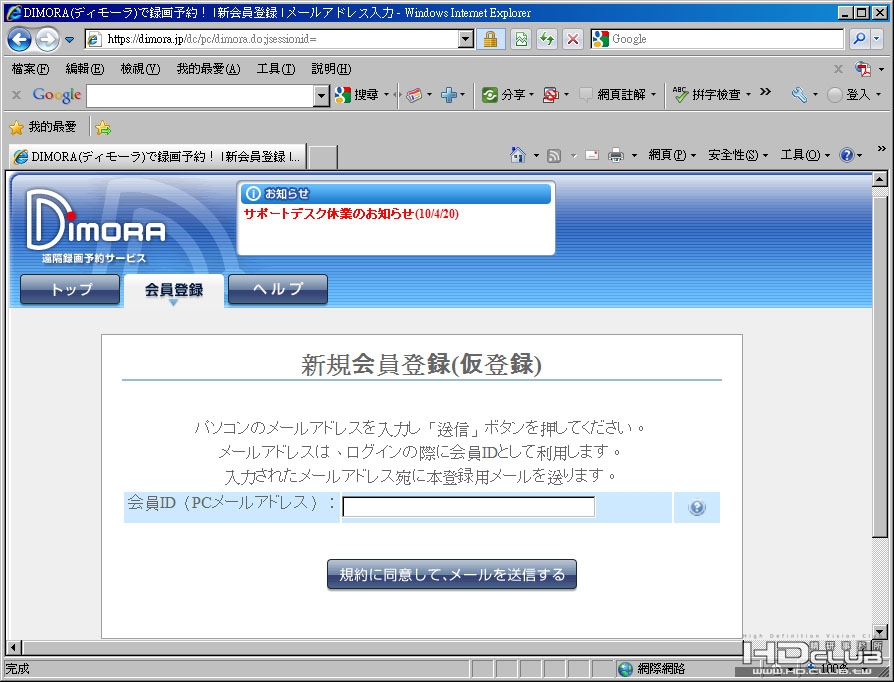Select the DIMORA browser tab
Image resolution: width=894 pixels, height=682 pixels.
point(157,156)
